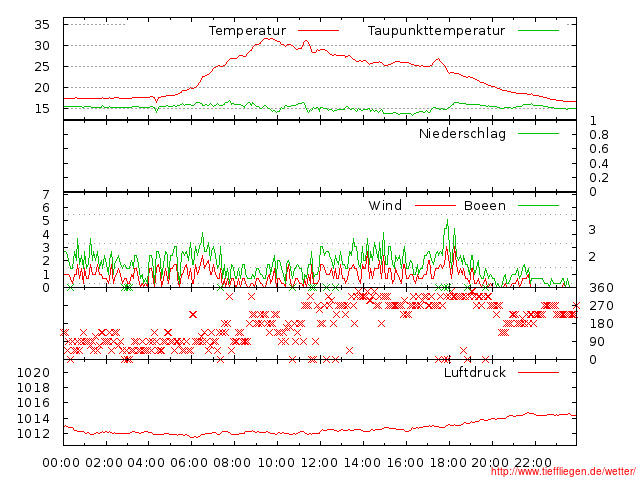Click the 0.8 precipitation axis value
The image size is (640, 480).
pyautogui.click(x=599, y=135)
